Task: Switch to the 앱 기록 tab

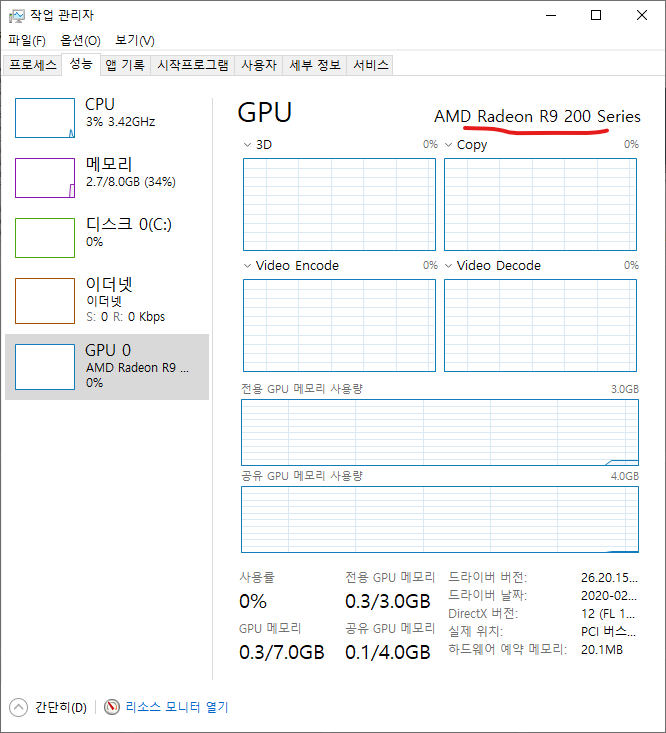Action: (125, 65)
